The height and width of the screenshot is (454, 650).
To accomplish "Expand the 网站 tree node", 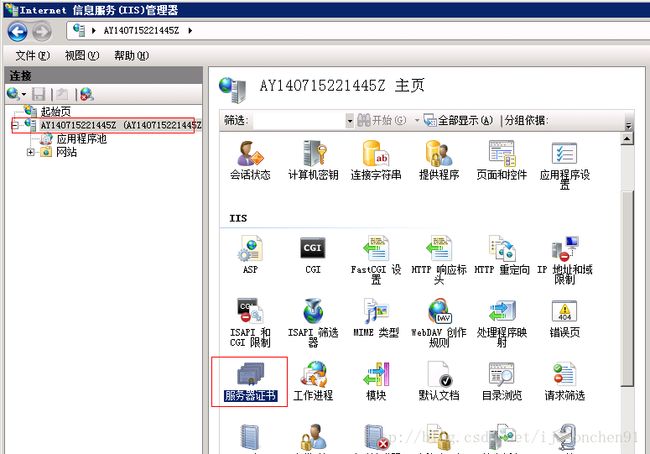I will tap(30, 153).
